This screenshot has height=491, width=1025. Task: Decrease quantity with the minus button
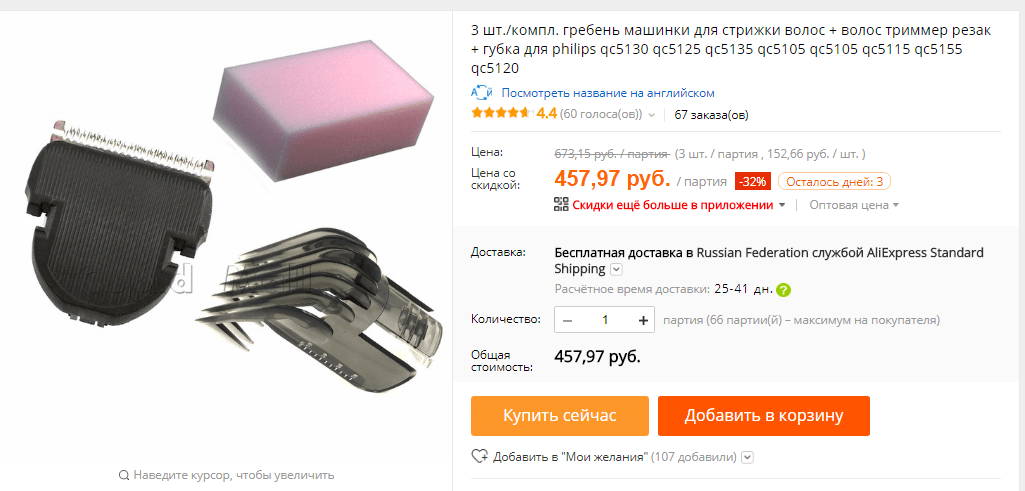click(x=567, y=320)
